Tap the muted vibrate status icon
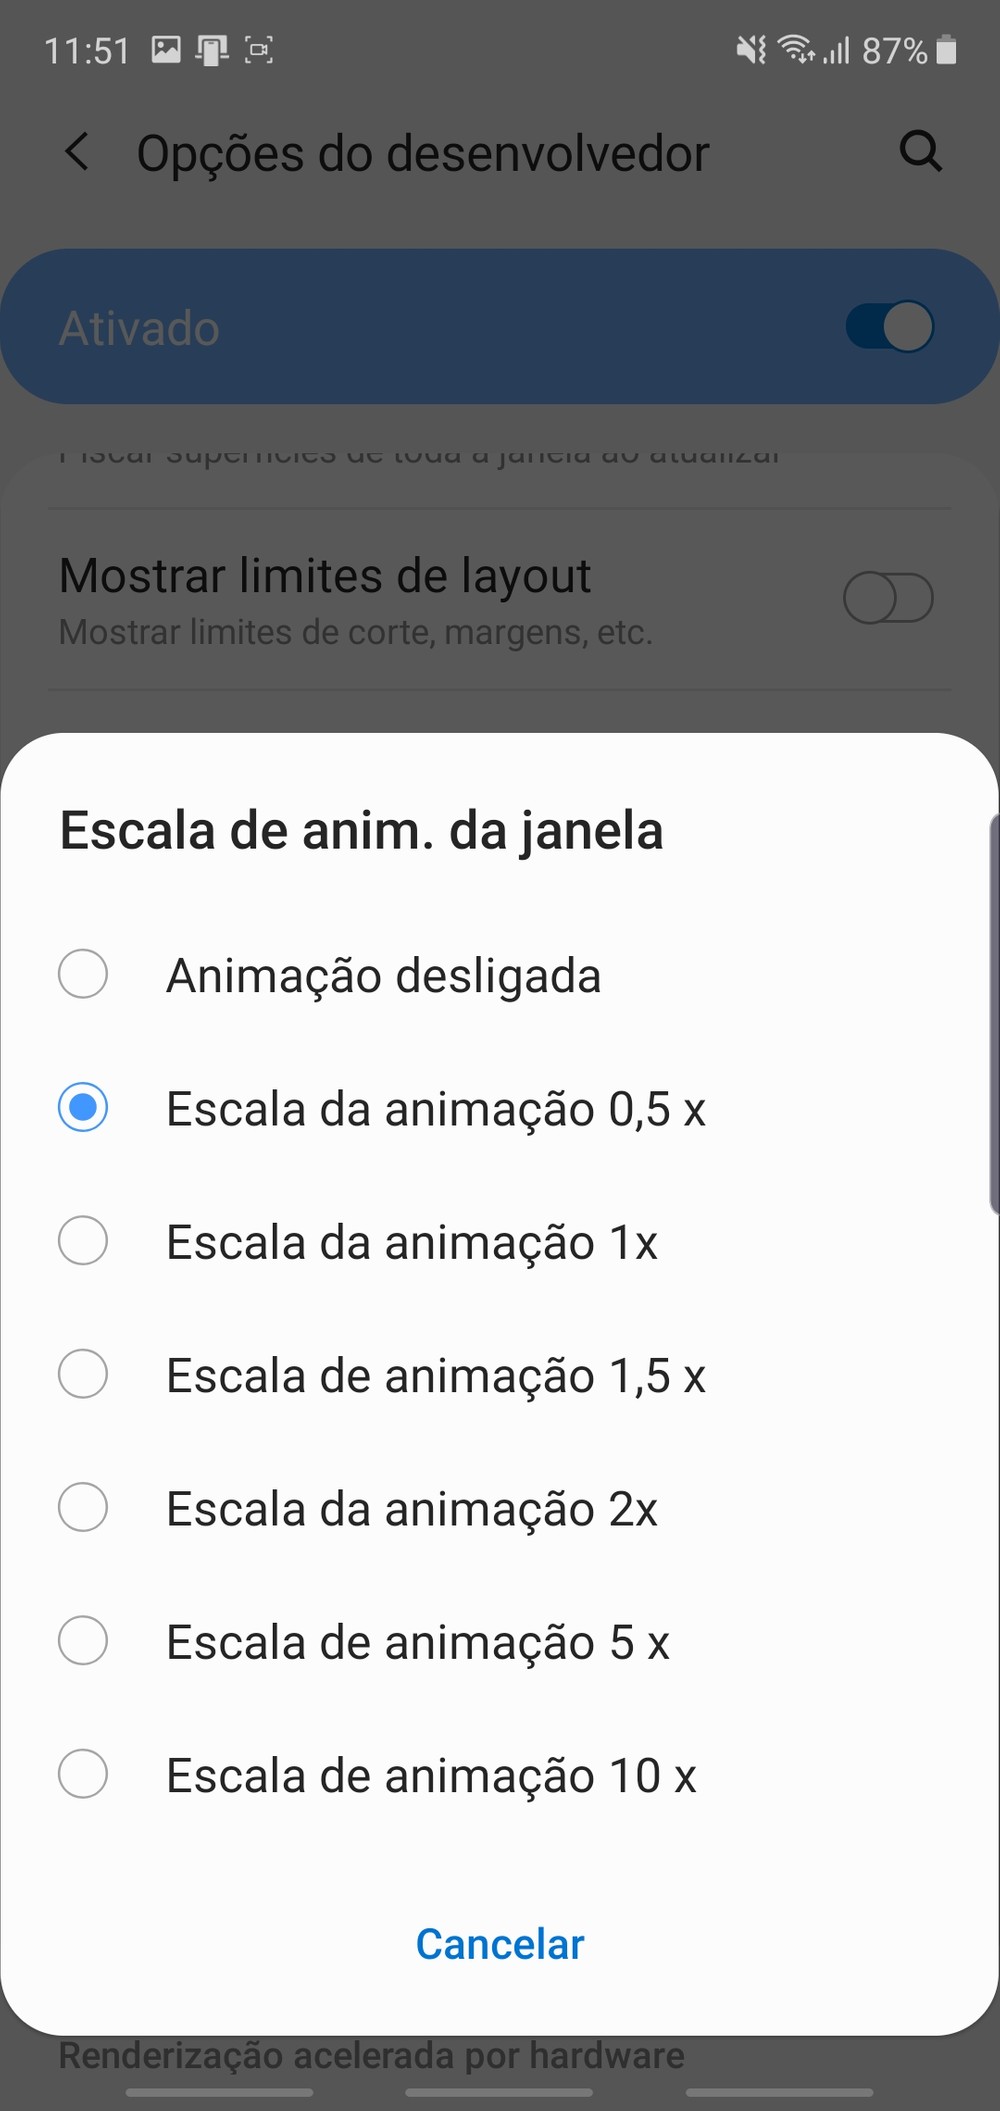Screen dimensions: 1000x2111 coord(751,49)
